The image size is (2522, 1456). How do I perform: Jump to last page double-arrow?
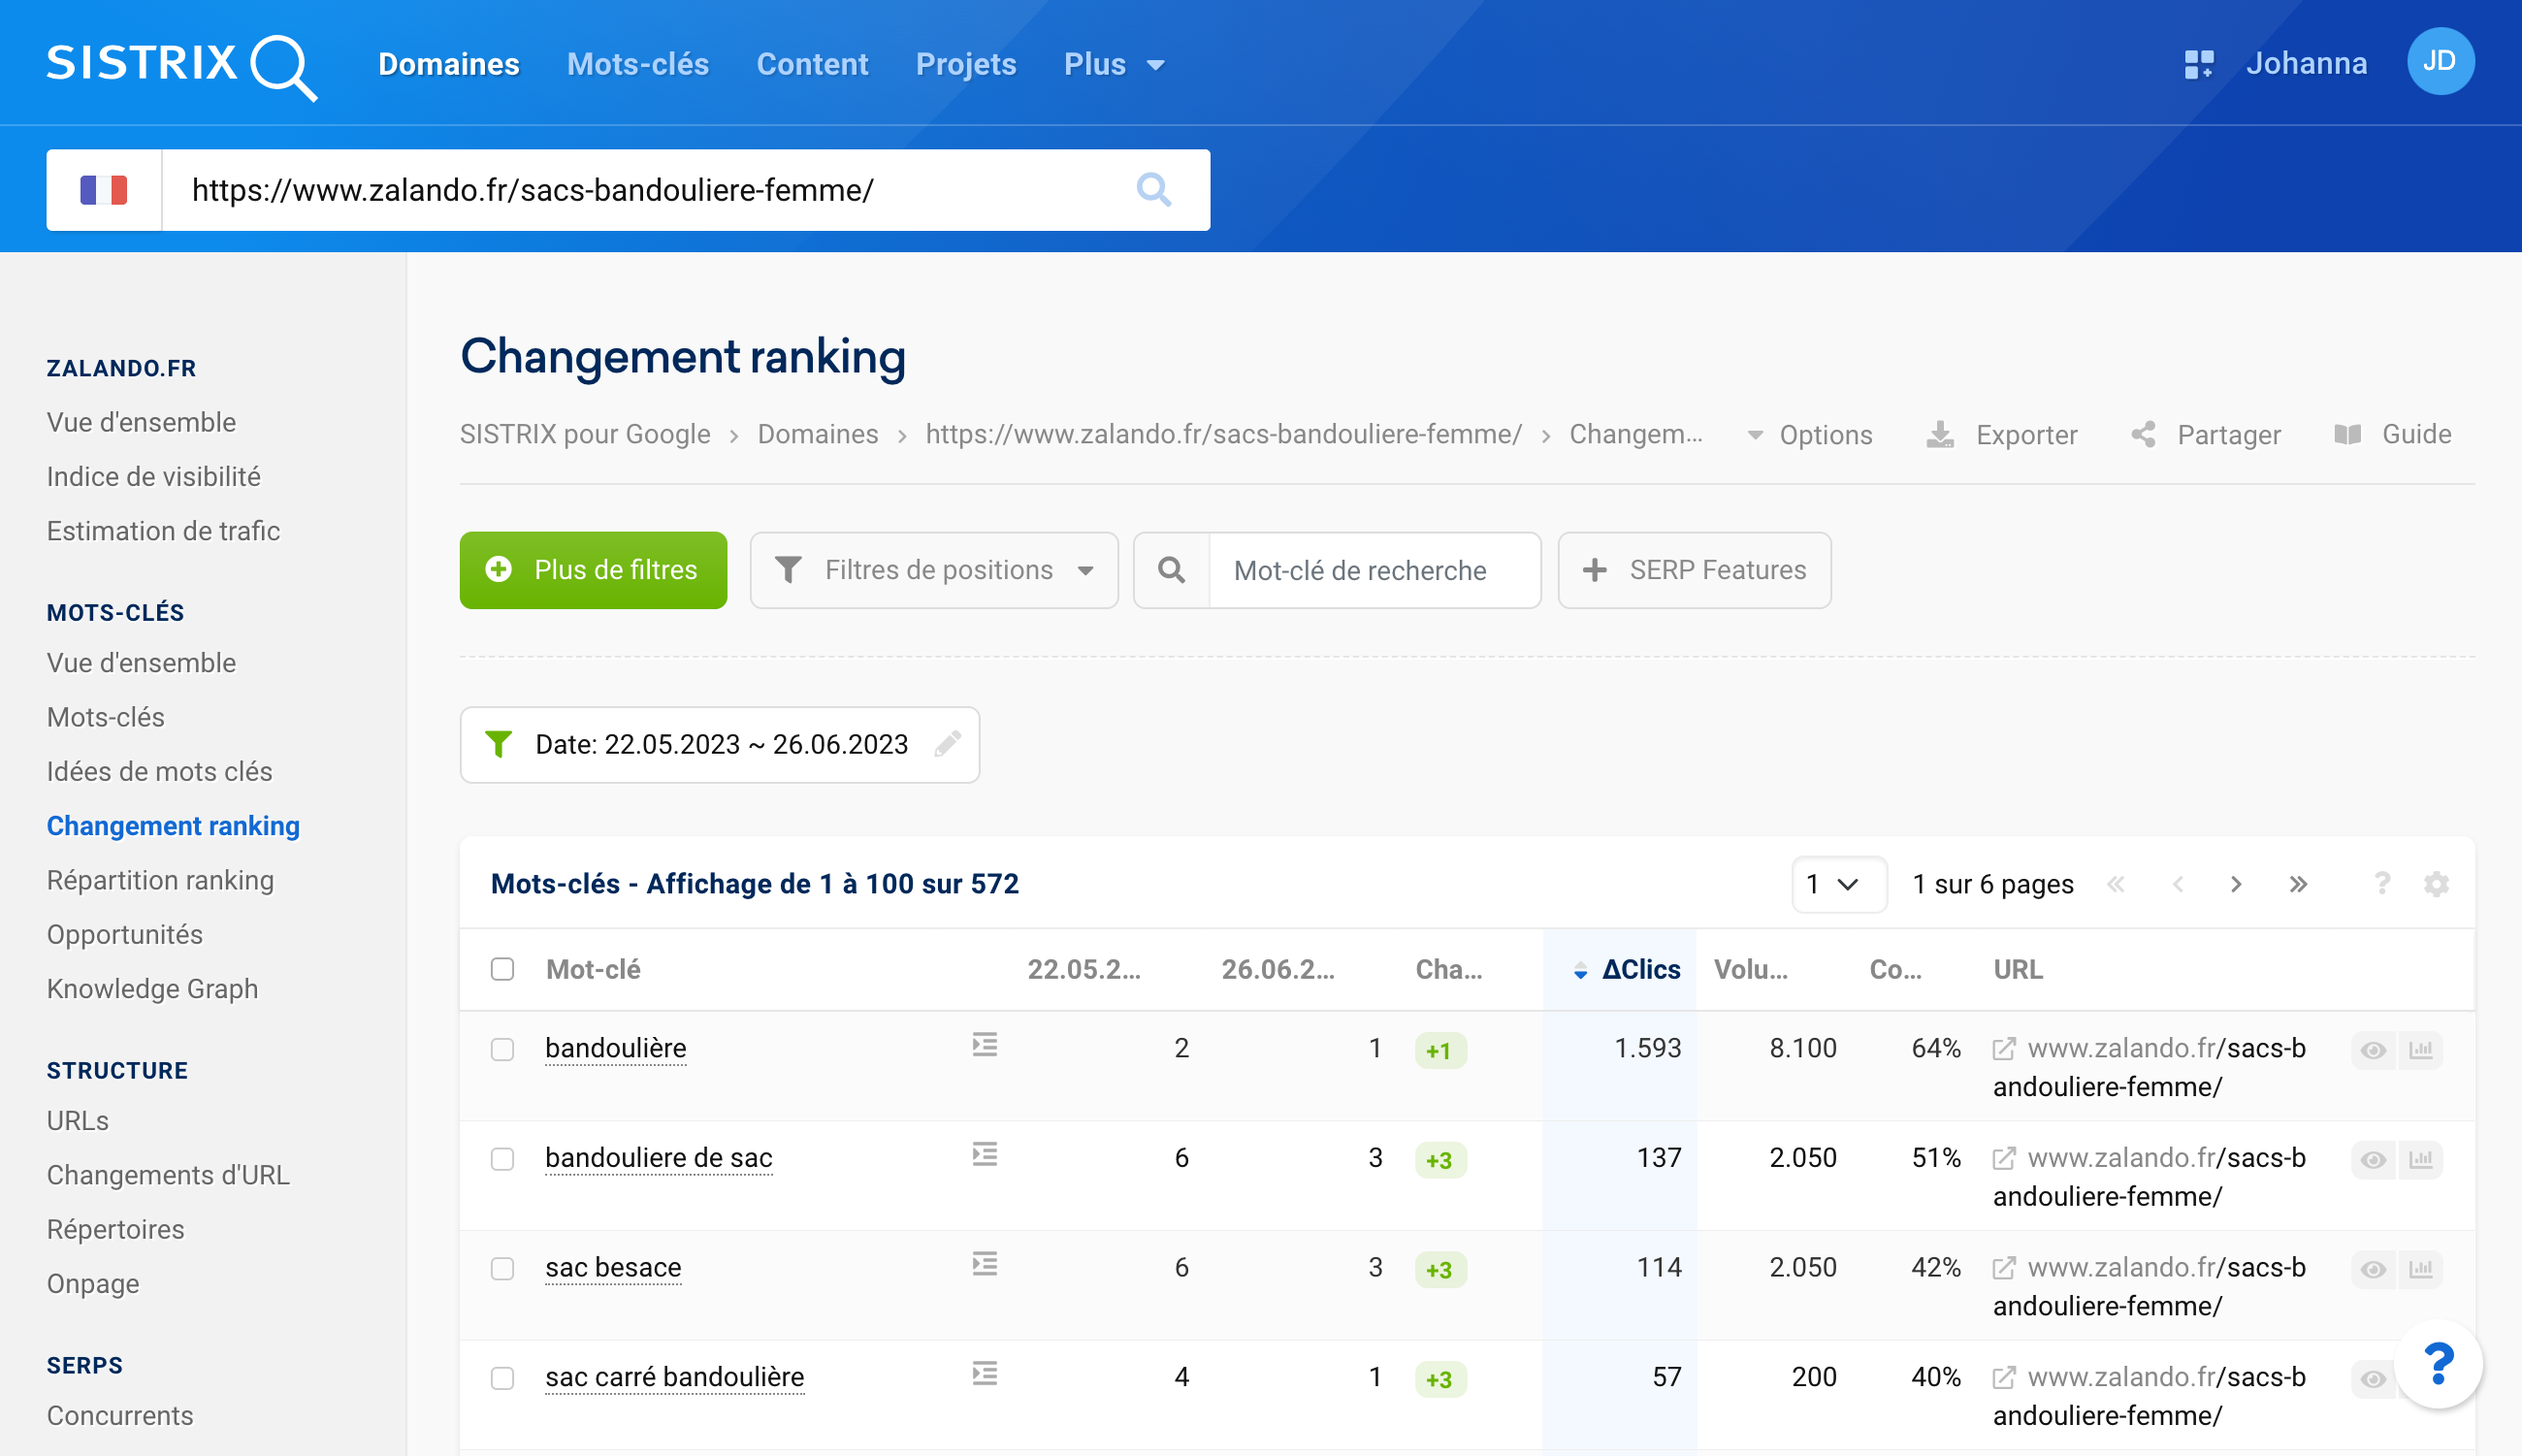2298,884
